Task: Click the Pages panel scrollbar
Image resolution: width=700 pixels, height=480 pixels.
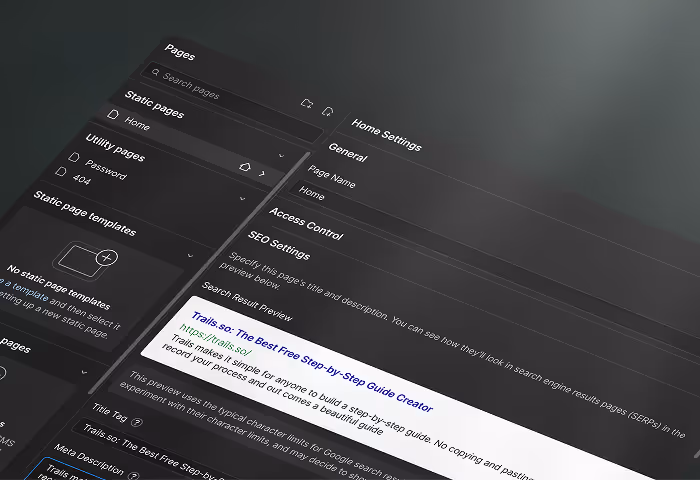Action: pos(199,273)
